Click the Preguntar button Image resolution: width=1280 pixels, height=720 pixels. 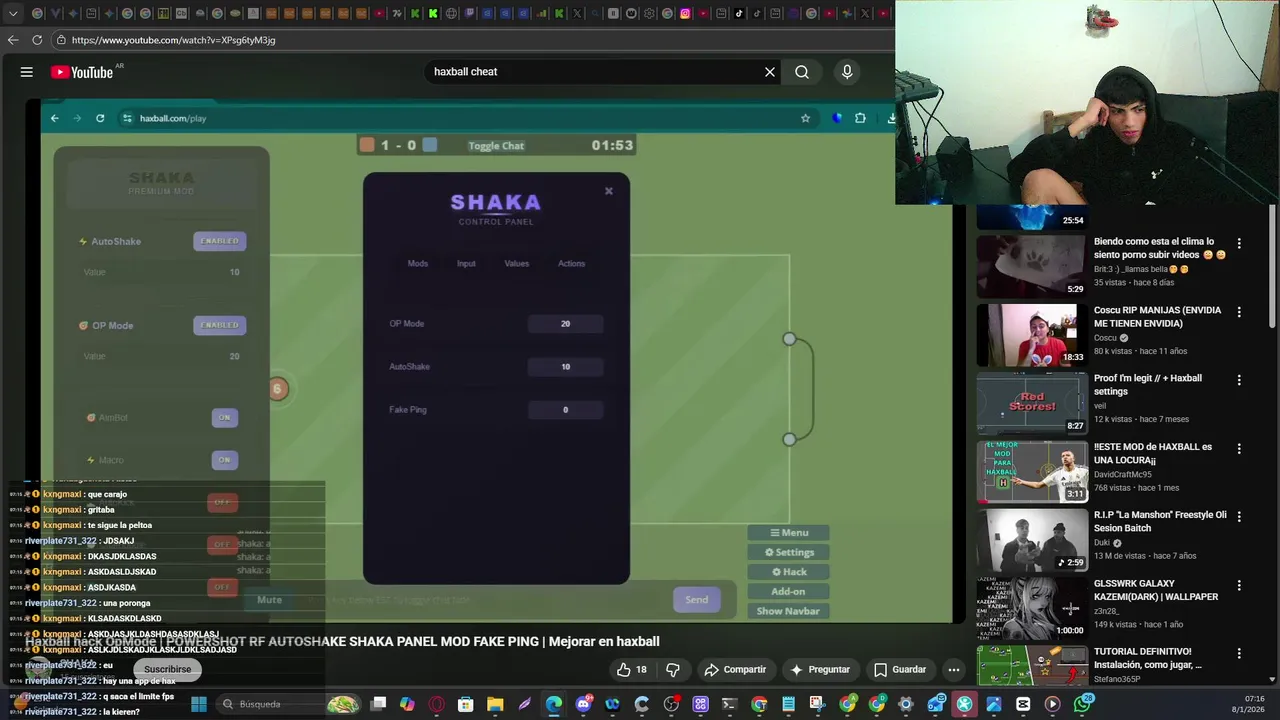click(820, 669)
